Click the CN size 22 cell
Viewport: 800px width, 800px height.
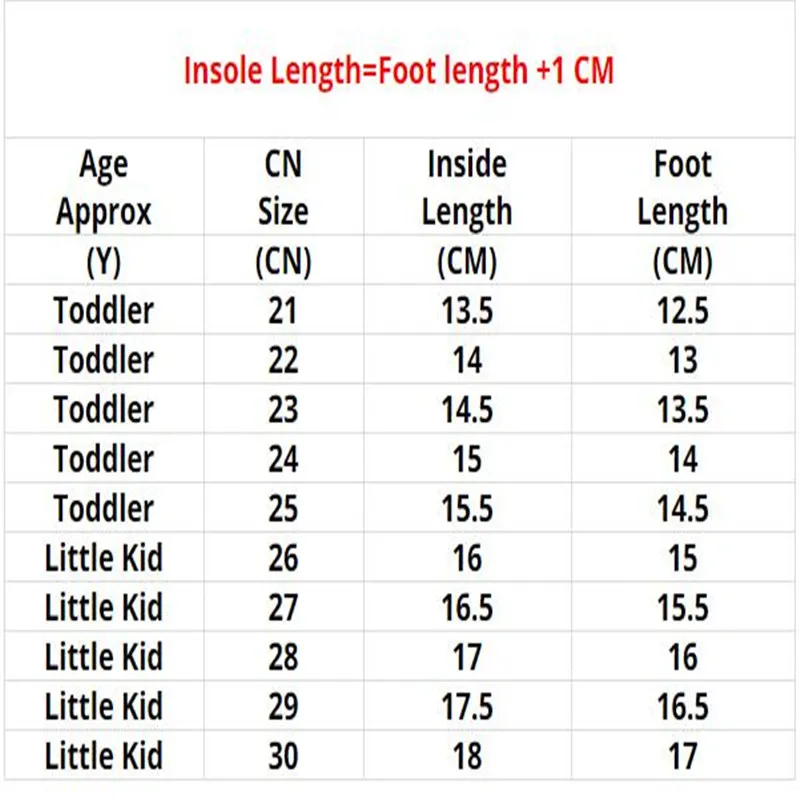(x=283, y=360)
